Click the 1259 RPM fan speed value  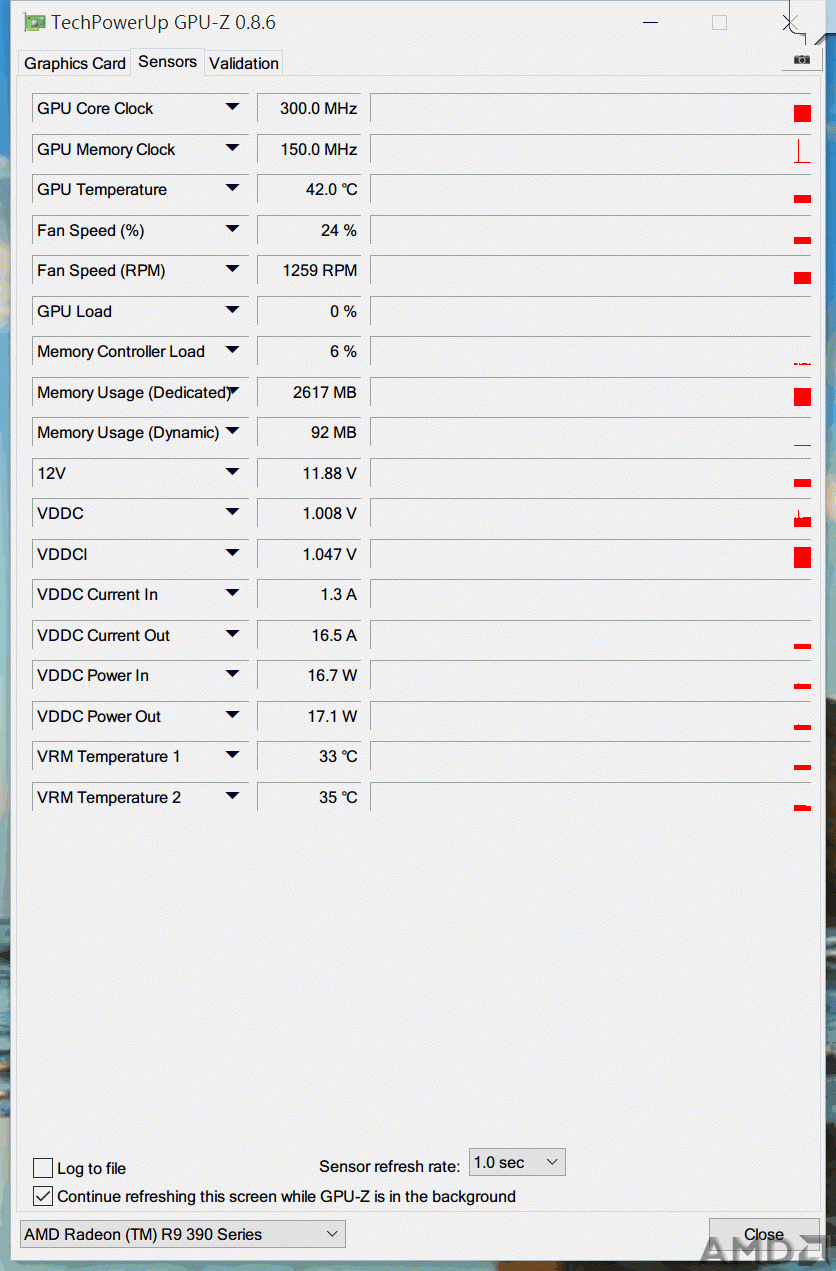(309, 270)
